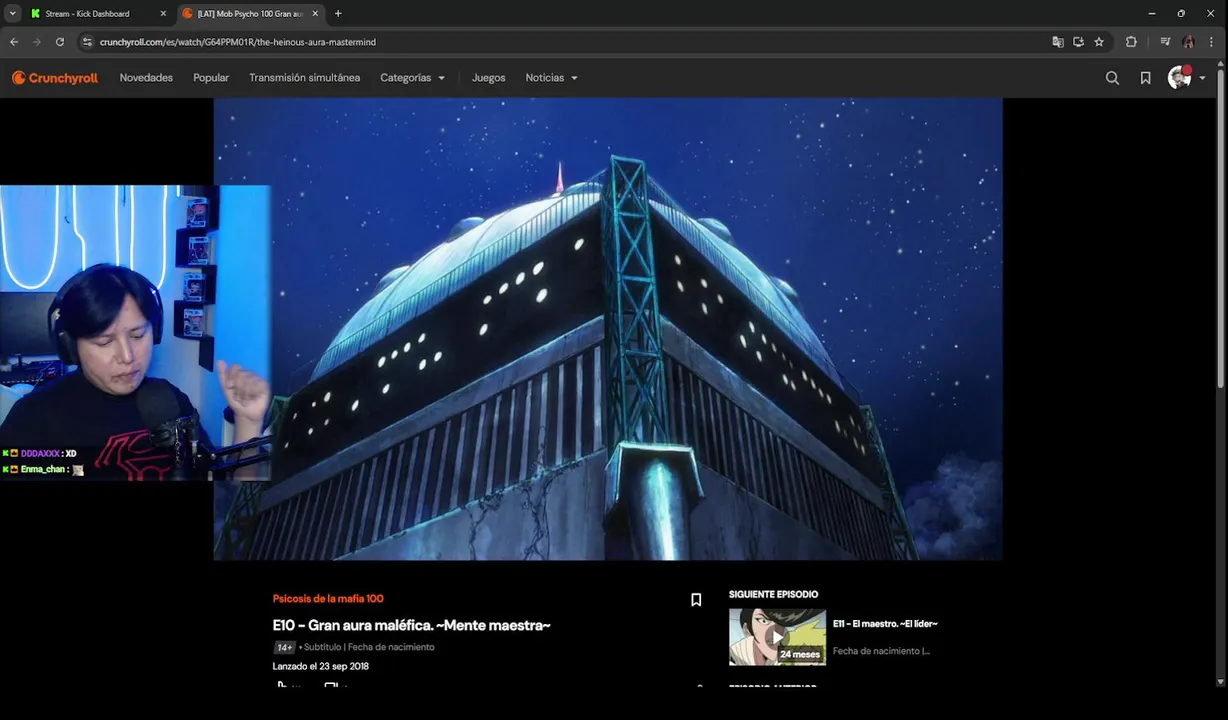Expand the Noticias dropdown
1228x720 pixels.
551,78
